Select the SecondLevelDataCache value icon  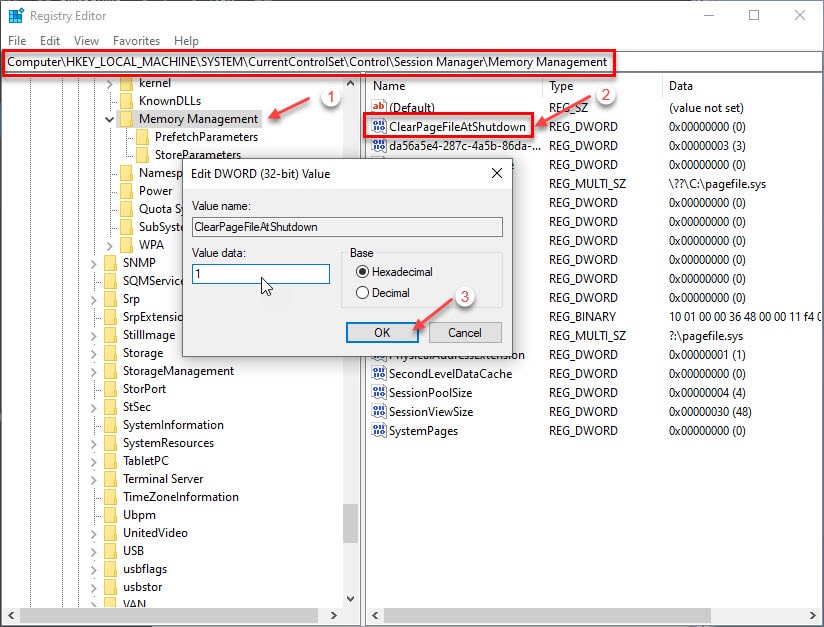click(378, 374)
